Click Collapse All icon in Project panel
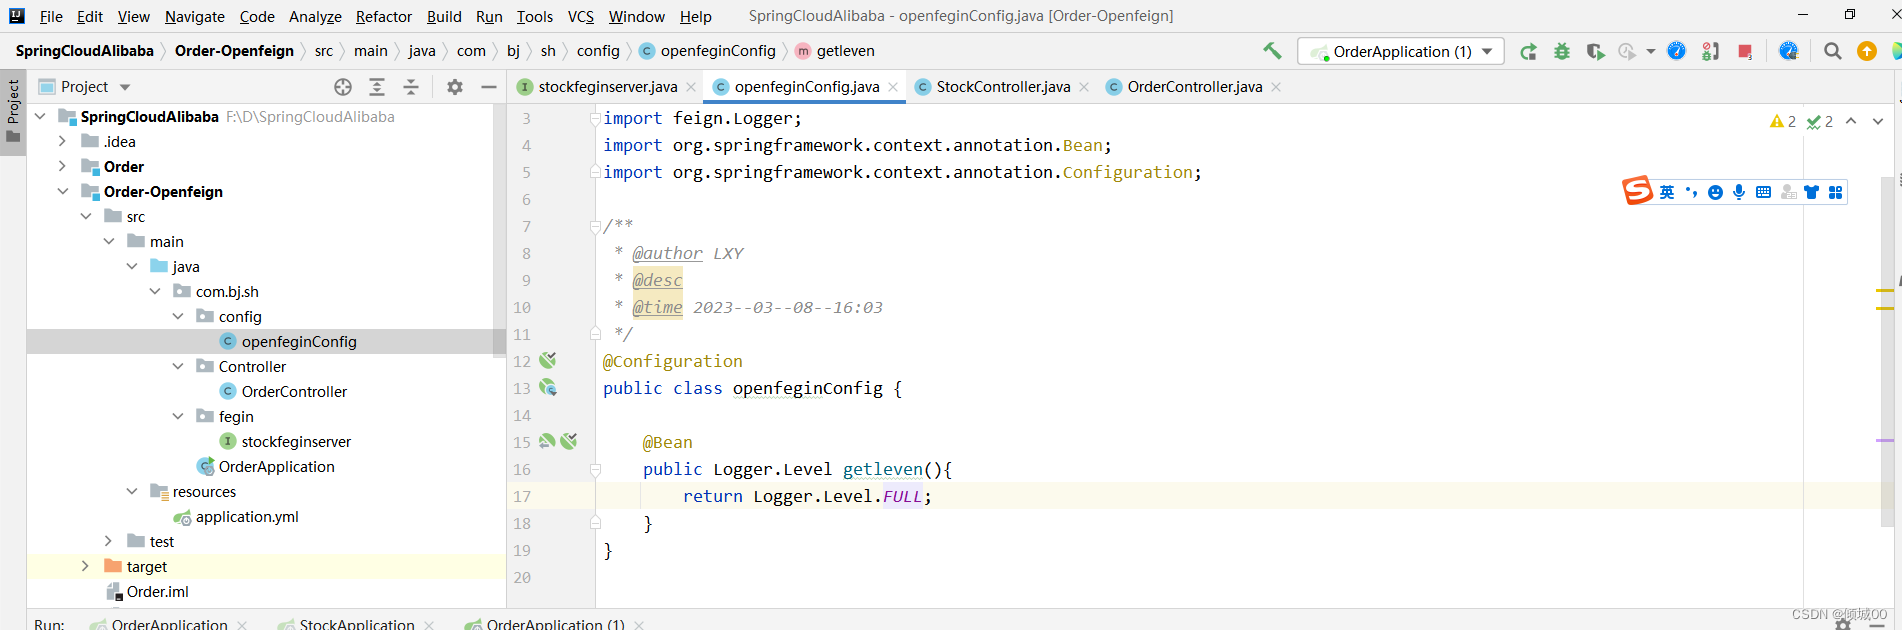The image size is (1902, 630). 411,87
